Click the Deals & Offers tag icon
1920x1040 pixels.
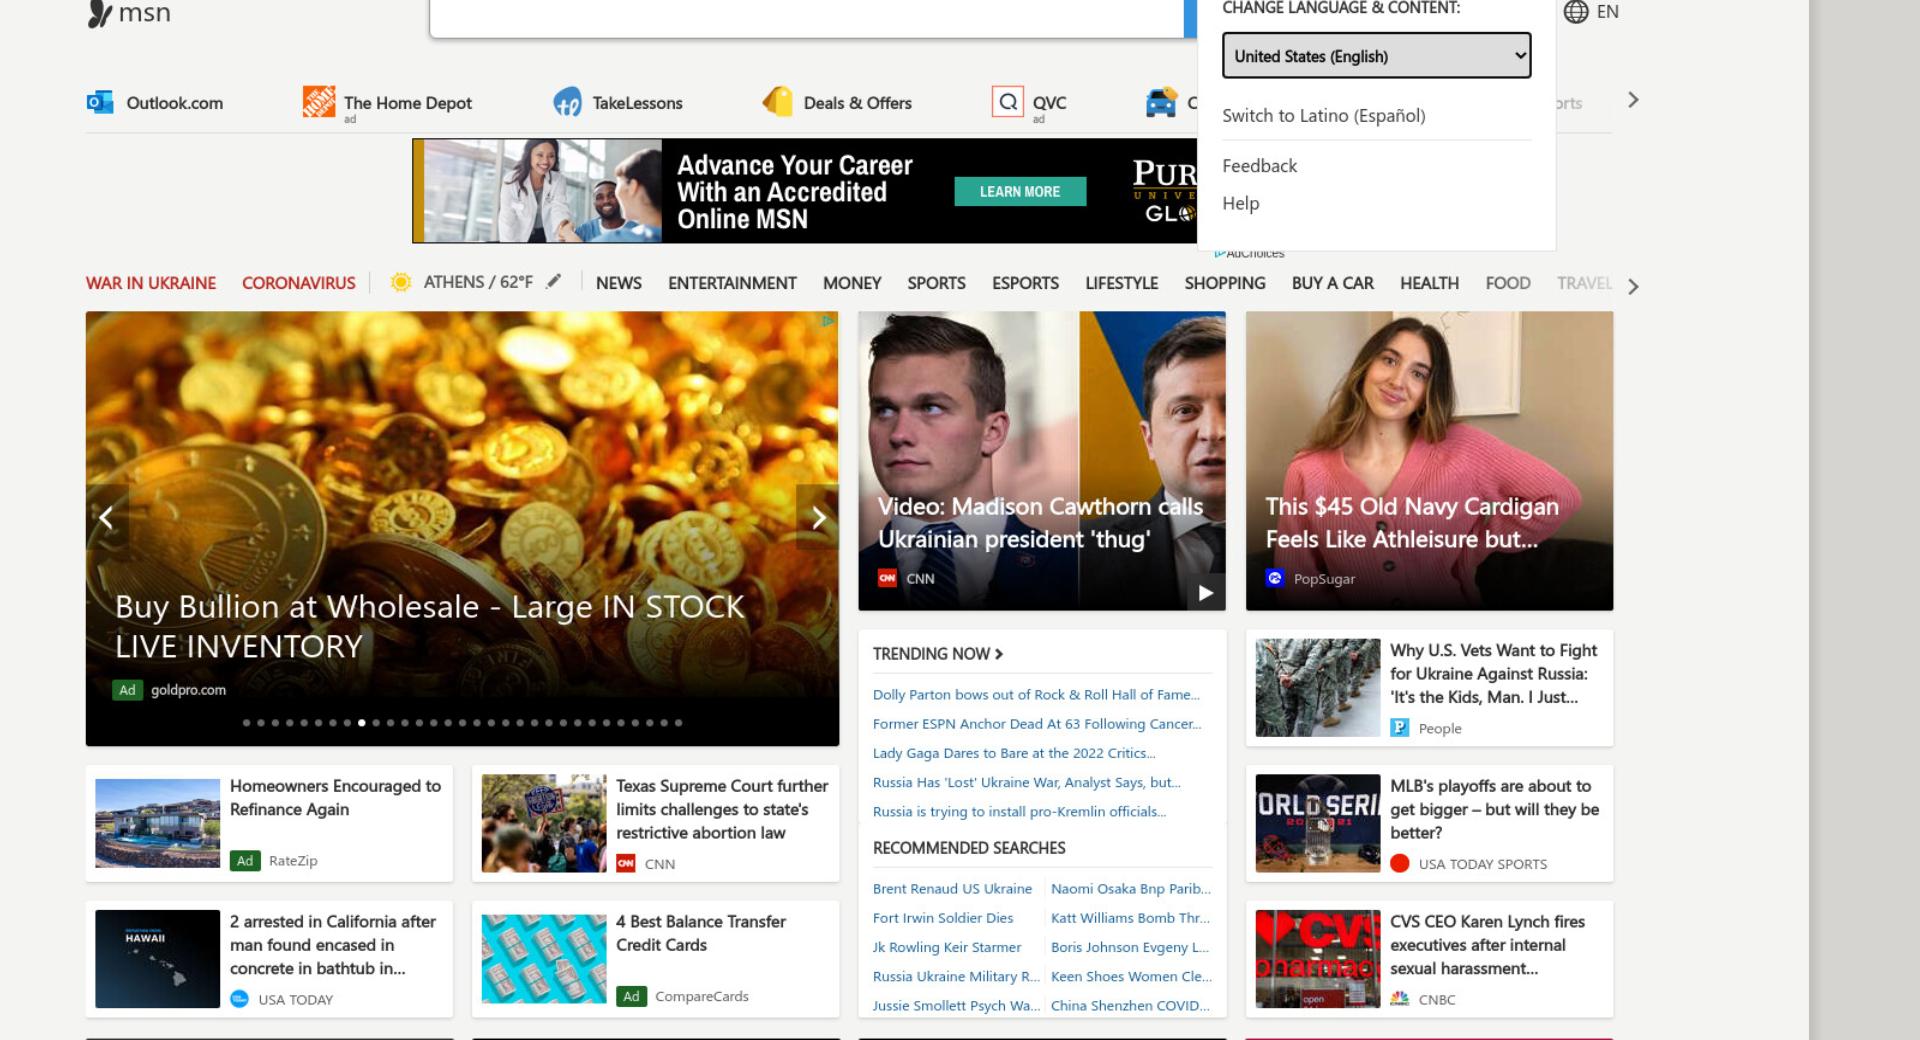[x=777, y=102]
